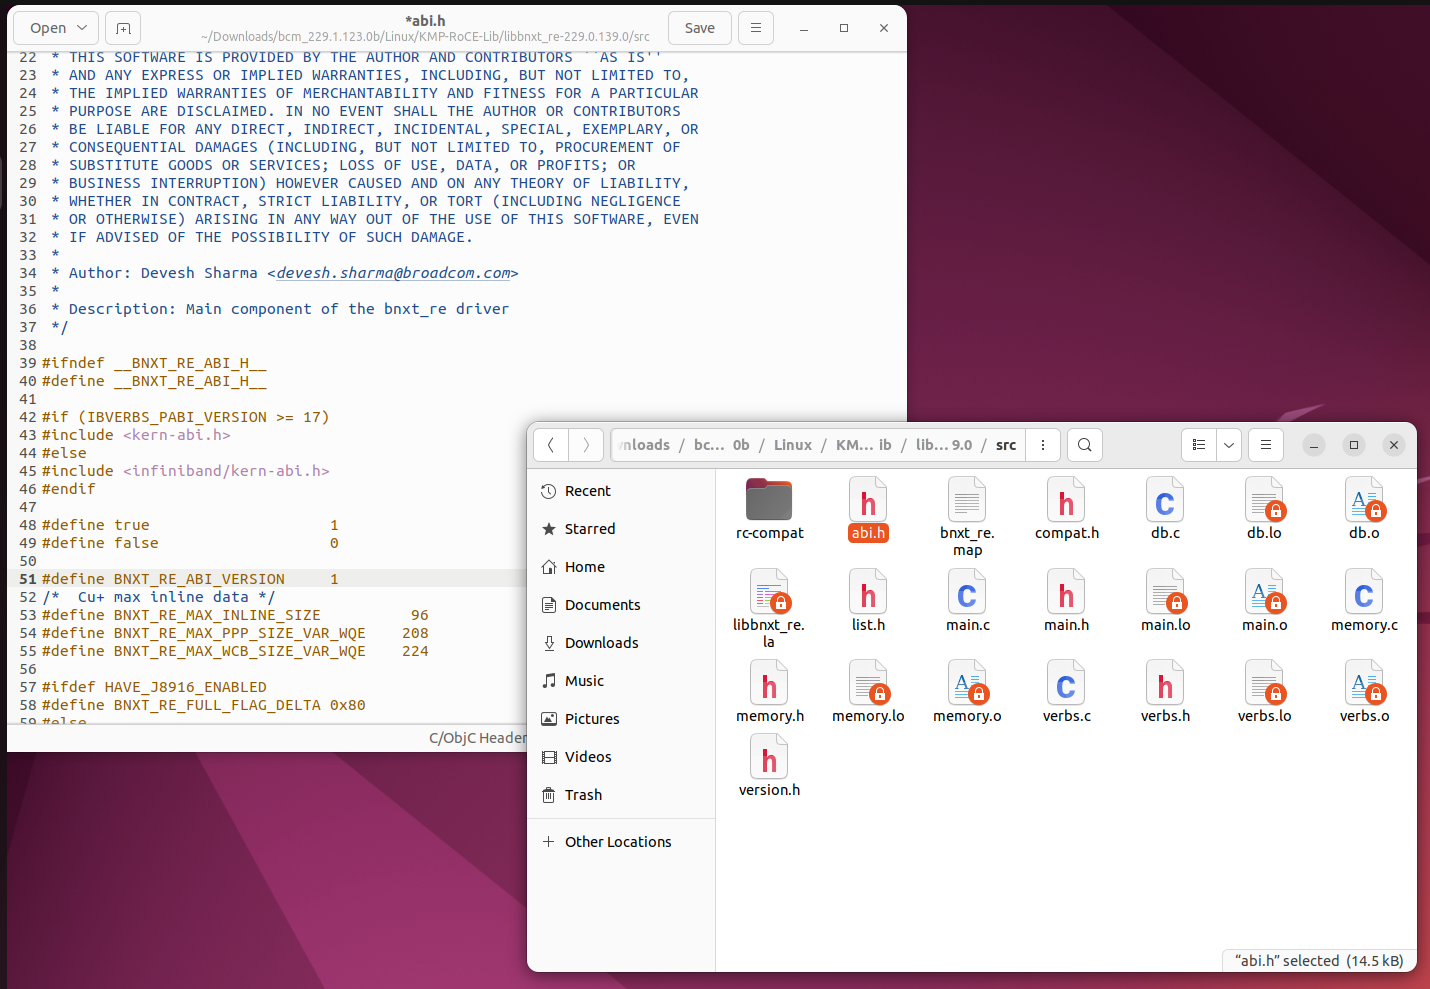Image resolution: width=1430 pixels, height=989 pixels.
Task: Navigate back in file manager
Action: pyautogui.click(x=551, y=445)
